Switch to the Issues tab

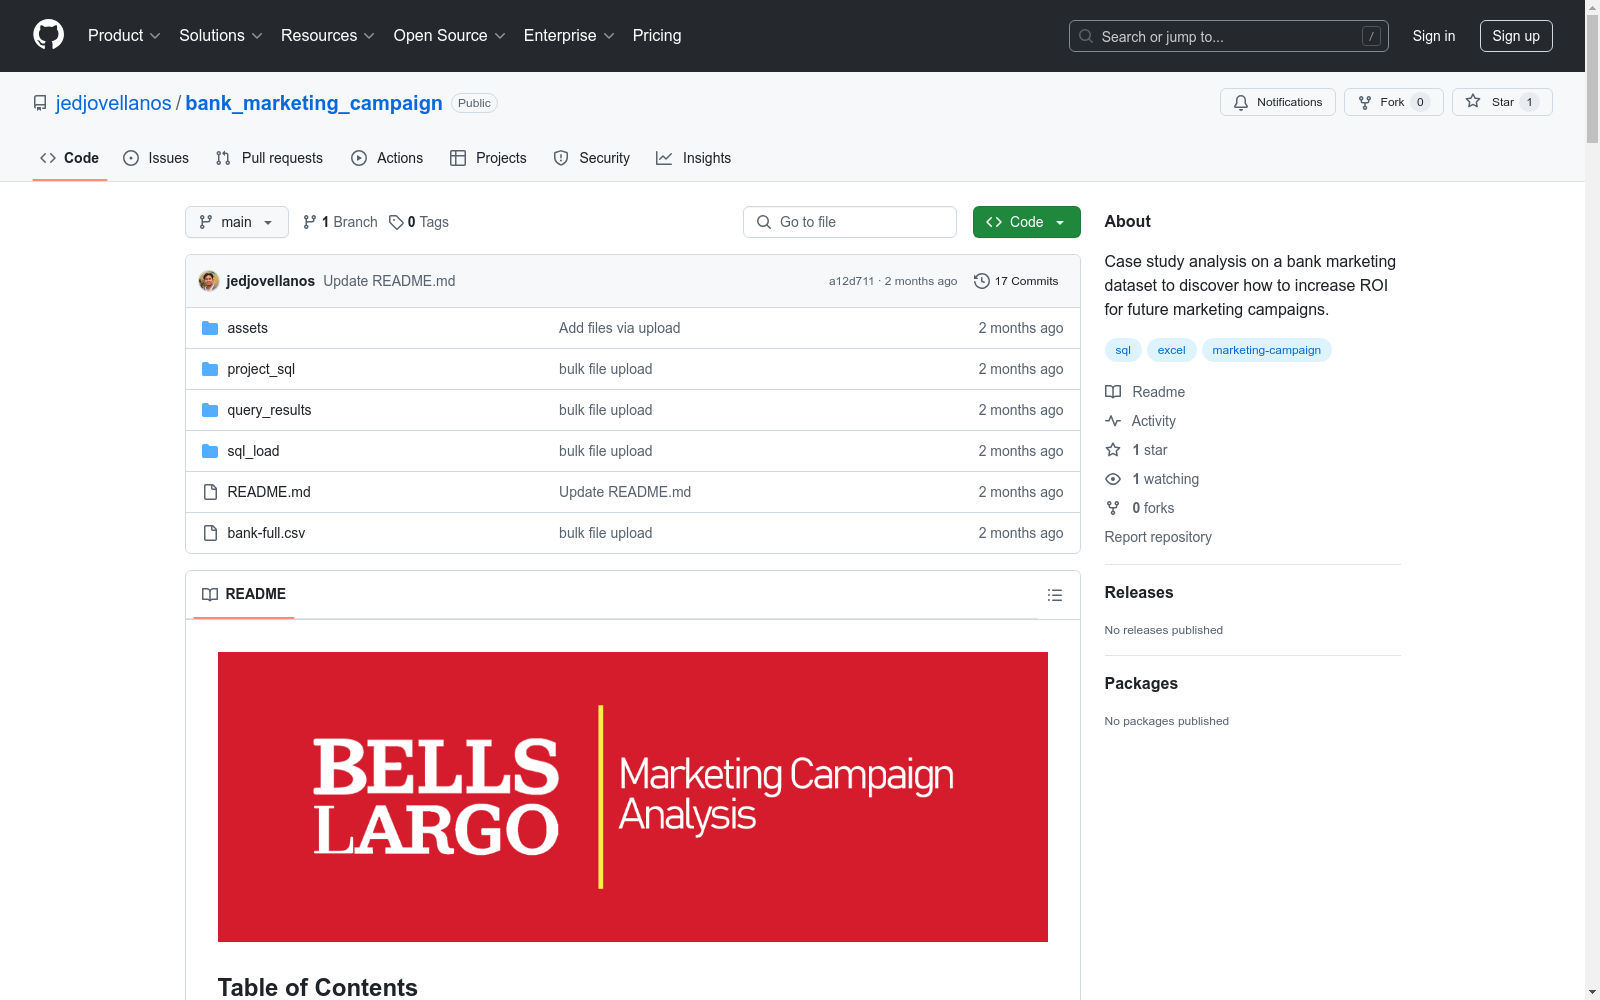[156, 158]
